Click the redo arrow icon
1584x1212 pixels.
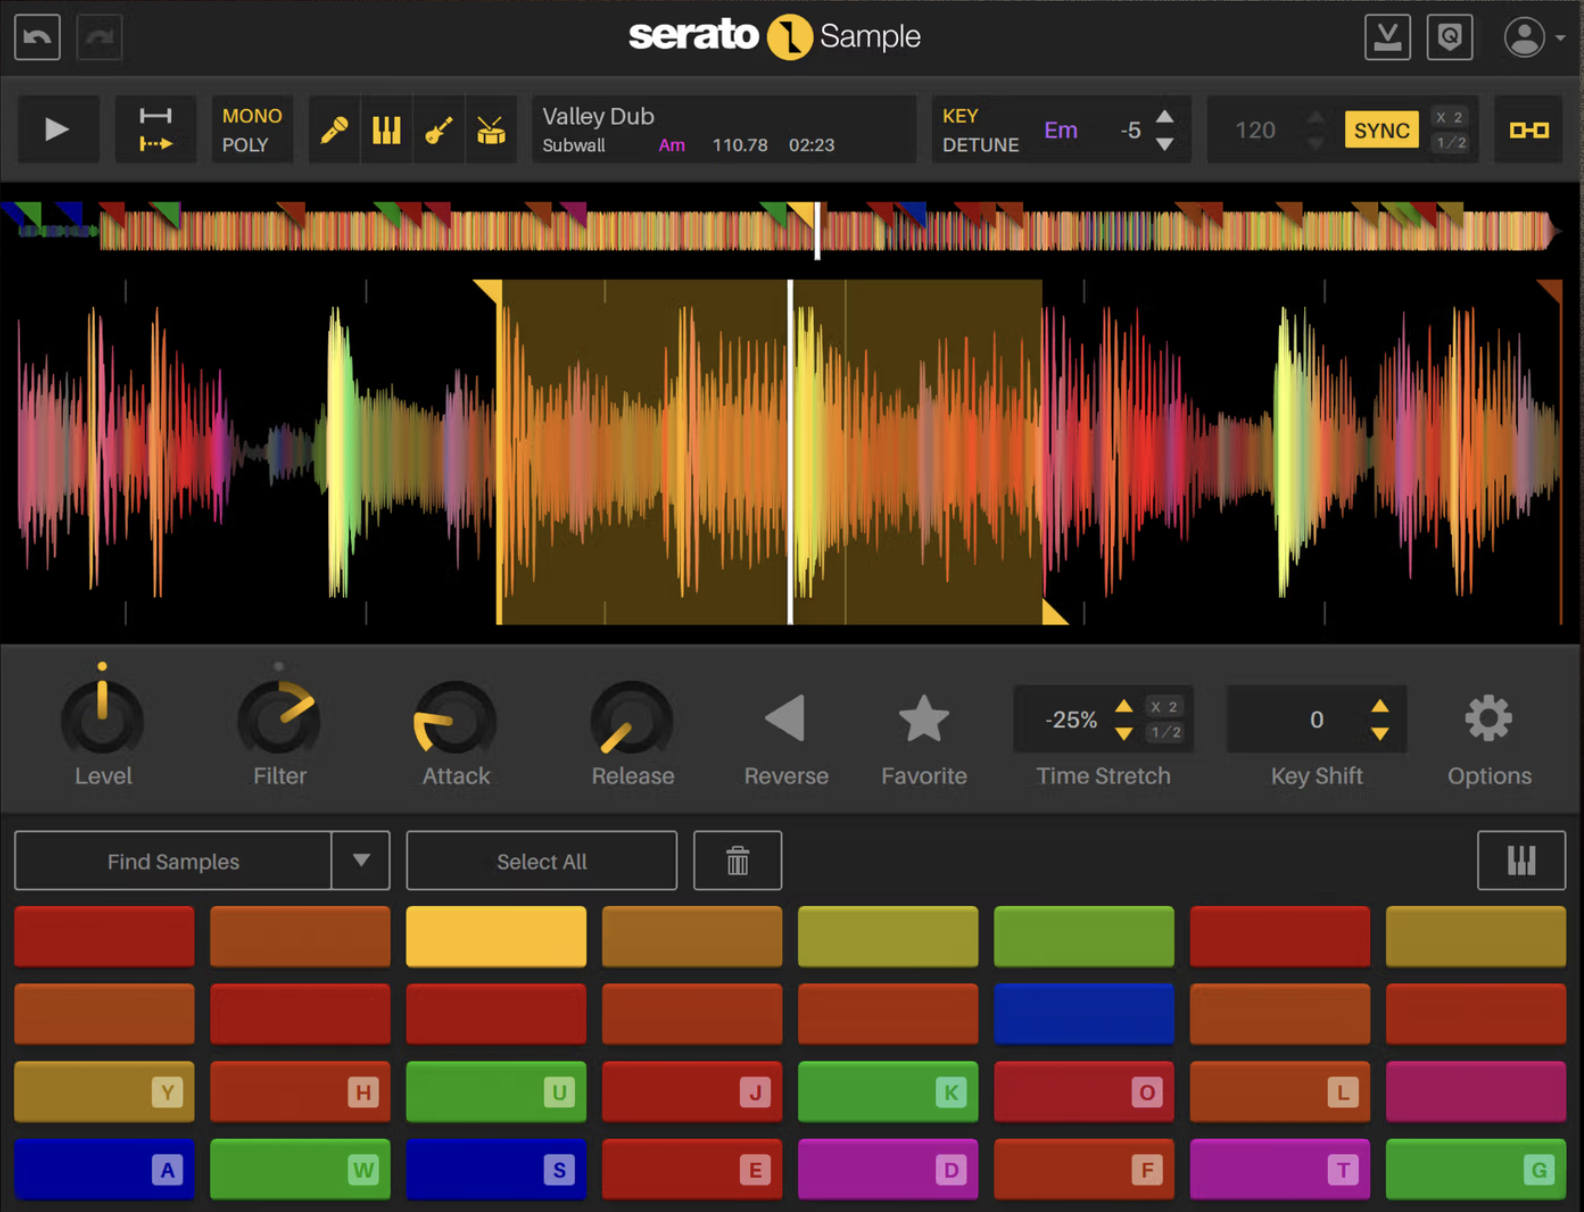(99, 37)
